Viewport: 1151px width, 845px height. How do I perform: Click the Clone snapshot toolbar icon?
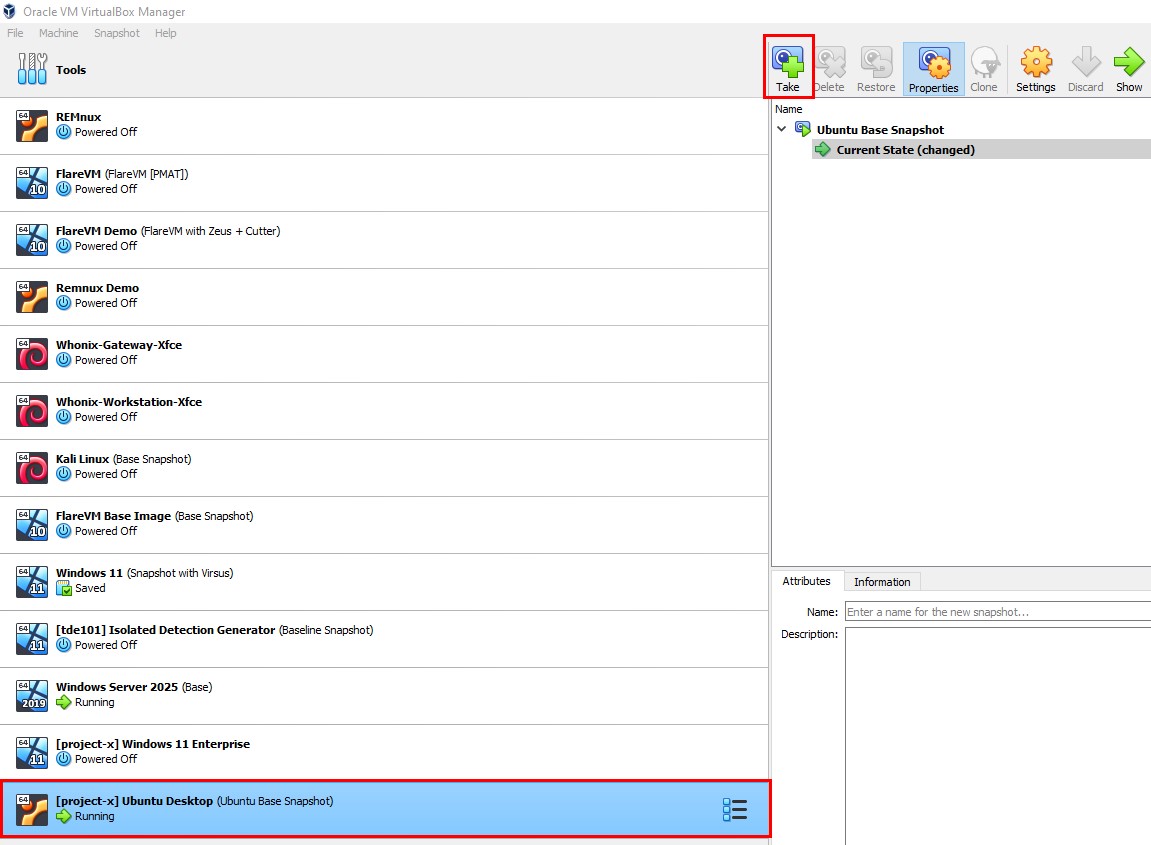(984, 63)
